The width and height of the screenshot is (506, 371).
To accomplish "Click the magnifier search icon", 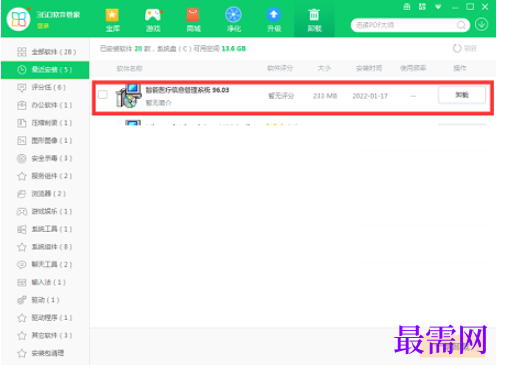I will pyautogui.click(x=462, y=25).
